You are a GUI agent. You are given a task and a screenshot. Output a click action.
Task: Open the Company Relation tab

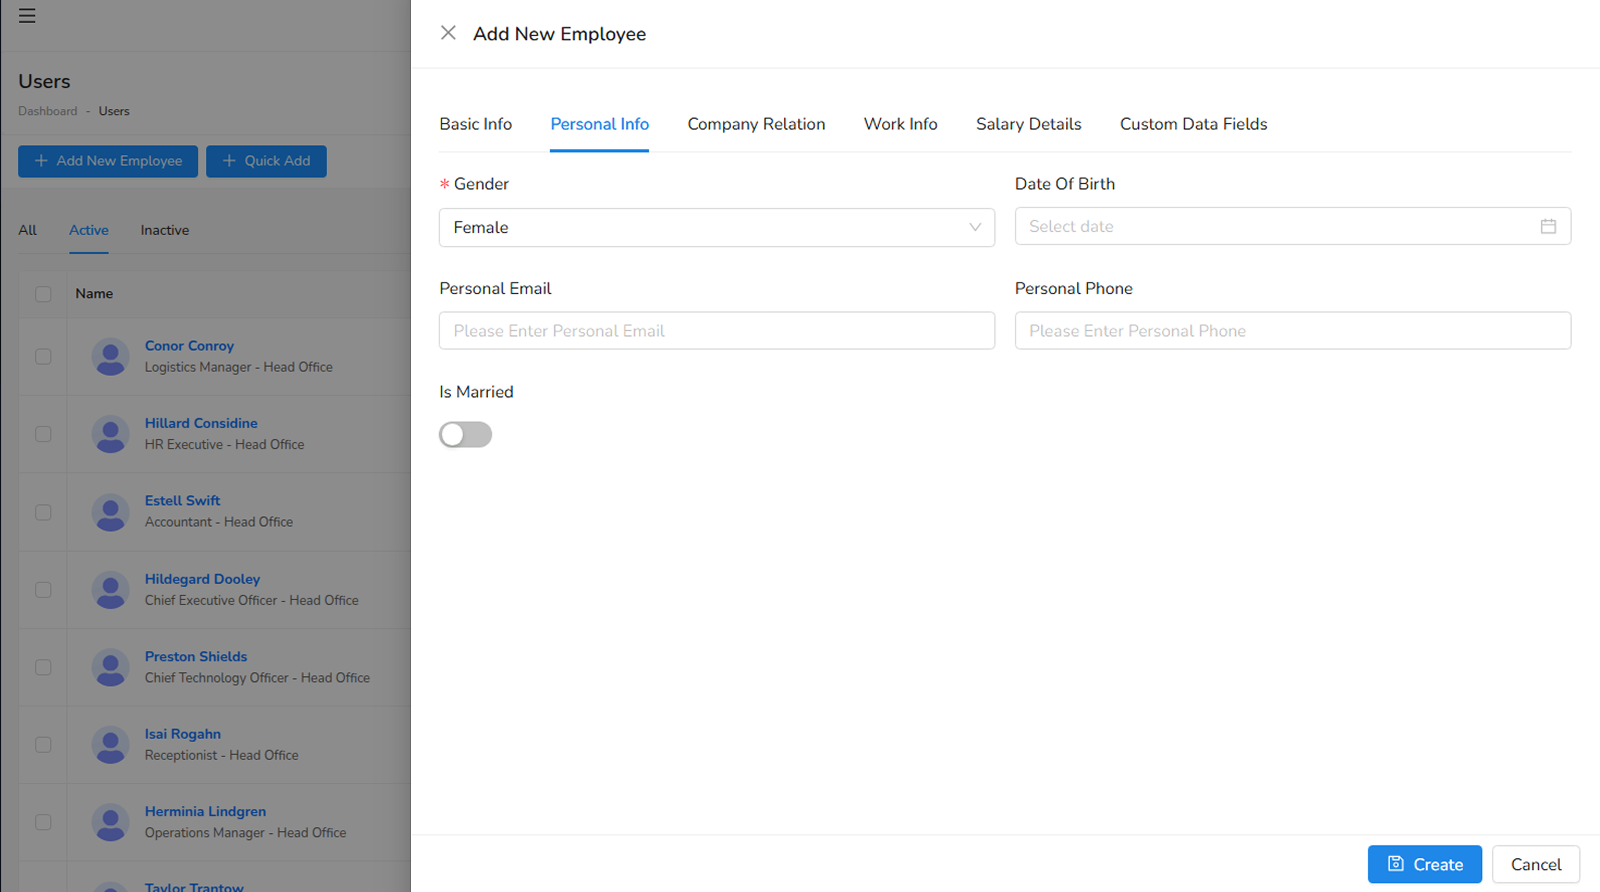tap(756, 124)
